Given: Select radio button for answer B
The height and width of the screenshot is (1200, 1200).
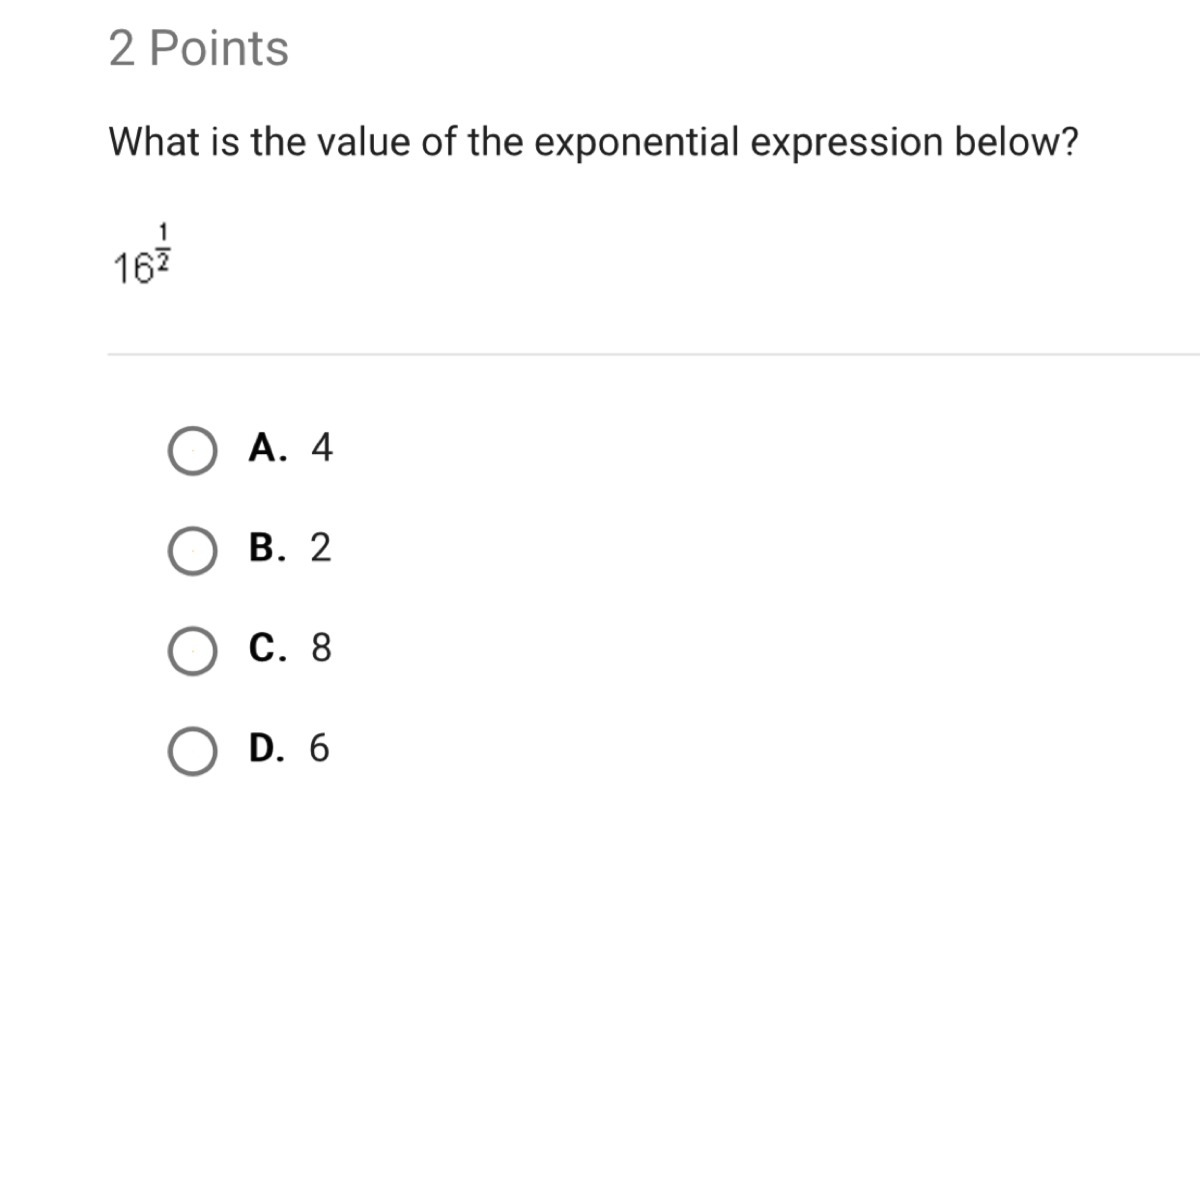Looking at the screenshot, I should click(192, 552).
